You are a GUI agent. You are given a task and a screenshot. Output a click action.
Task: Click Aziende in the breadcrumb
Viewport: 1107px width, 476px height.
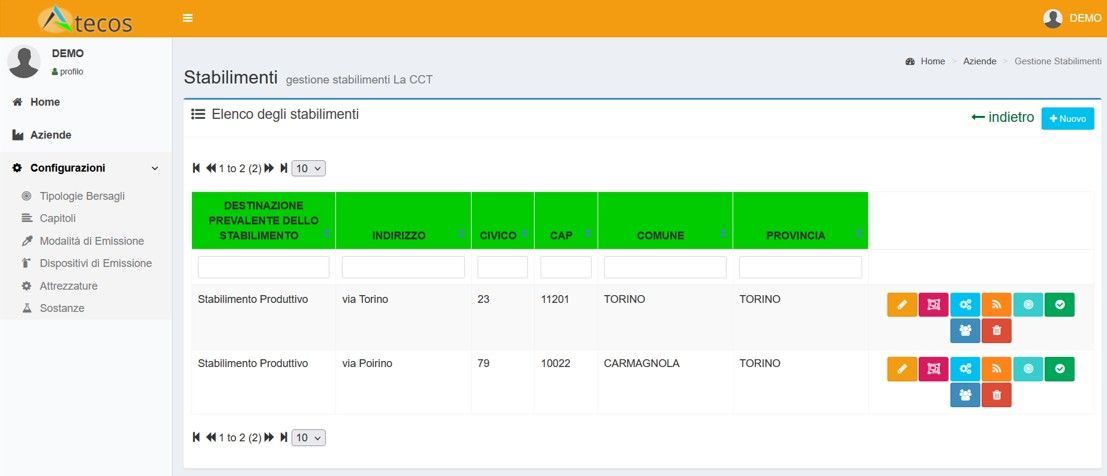(x=979, y=61)
